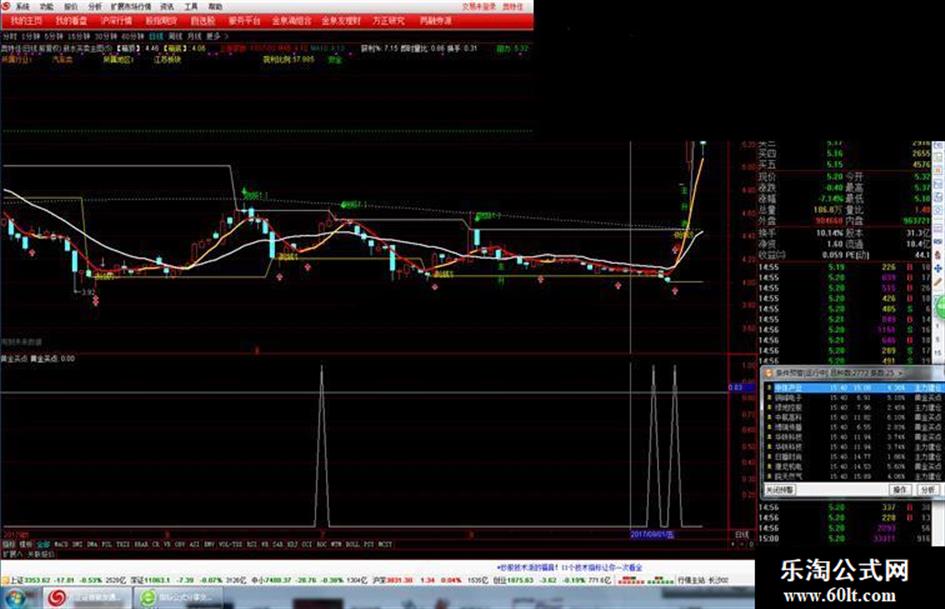Select the MACD indicator tab
This screenshot has width=945, height=609.
tap(61, 544)
